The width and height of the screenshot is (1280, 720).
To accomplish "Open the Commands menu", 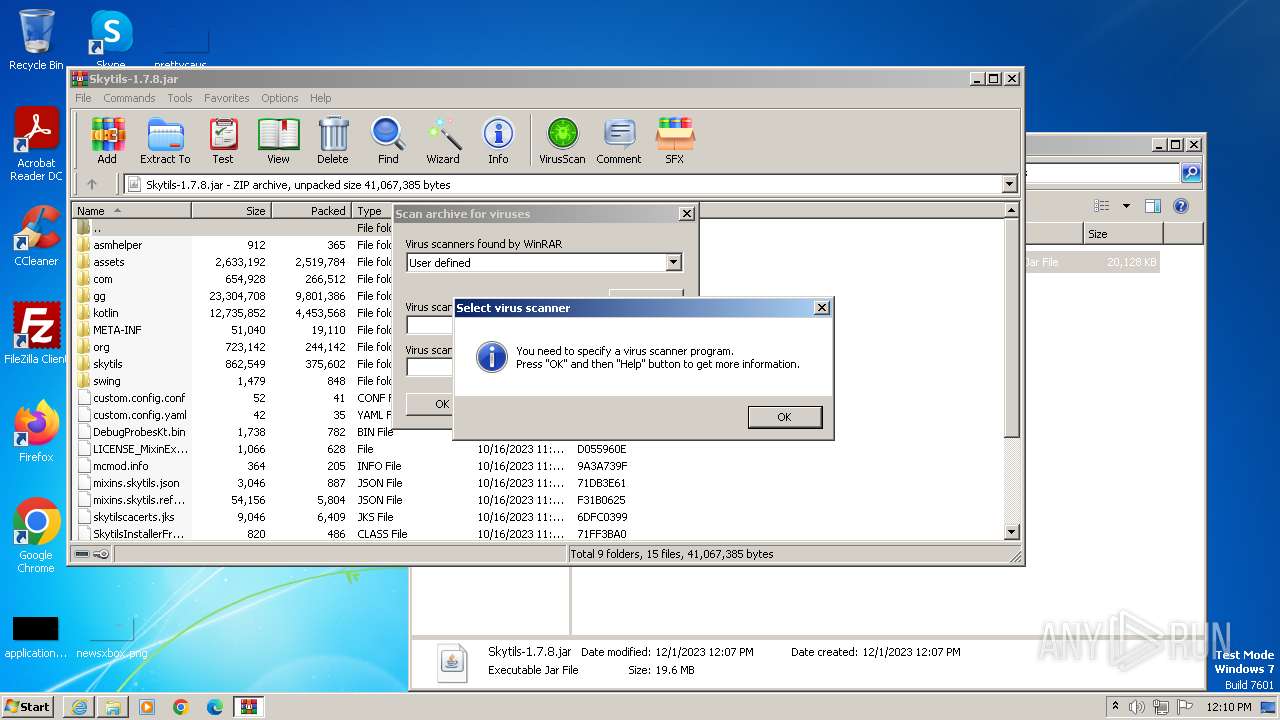I will click(x=129, y=98).
